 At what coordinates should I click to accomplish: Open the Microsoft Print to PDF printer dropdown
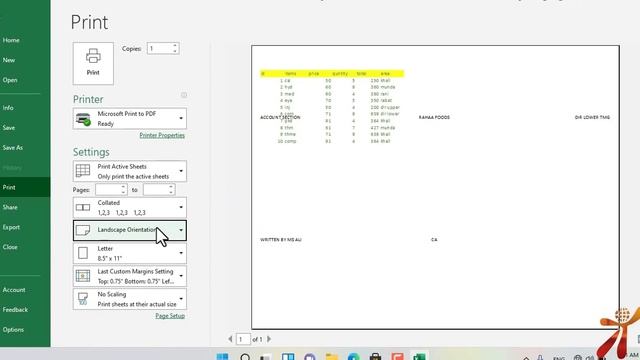(x=130, y=118)
